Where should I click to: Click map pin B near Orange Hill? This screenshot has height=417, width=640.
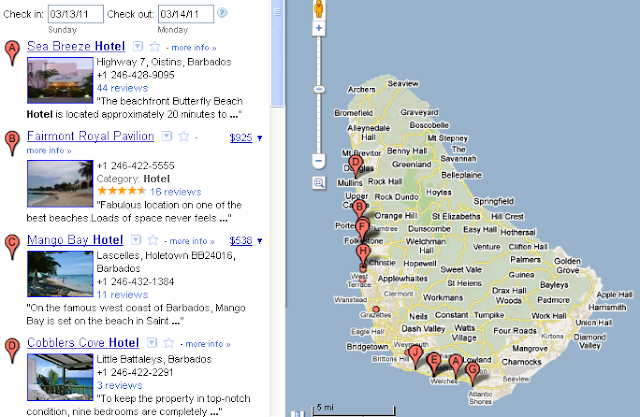pos(359,211)
